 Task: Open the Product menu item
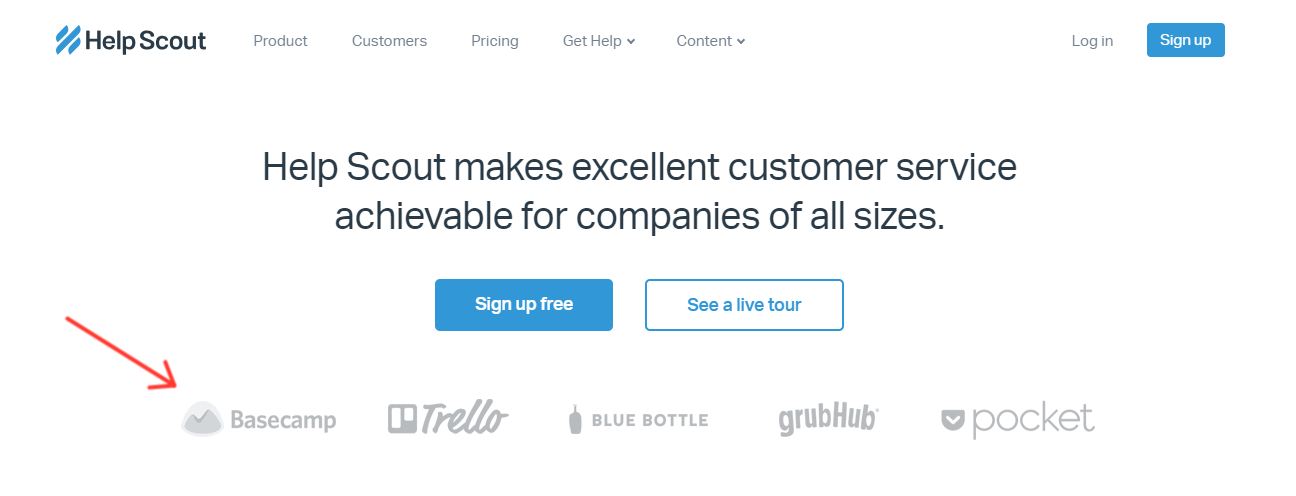tap(281, 41)
